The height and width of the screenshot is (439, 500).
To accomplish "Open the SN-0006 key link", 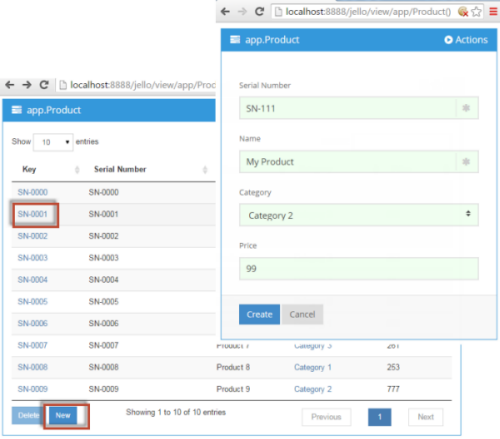I will (x=33, y=323).
